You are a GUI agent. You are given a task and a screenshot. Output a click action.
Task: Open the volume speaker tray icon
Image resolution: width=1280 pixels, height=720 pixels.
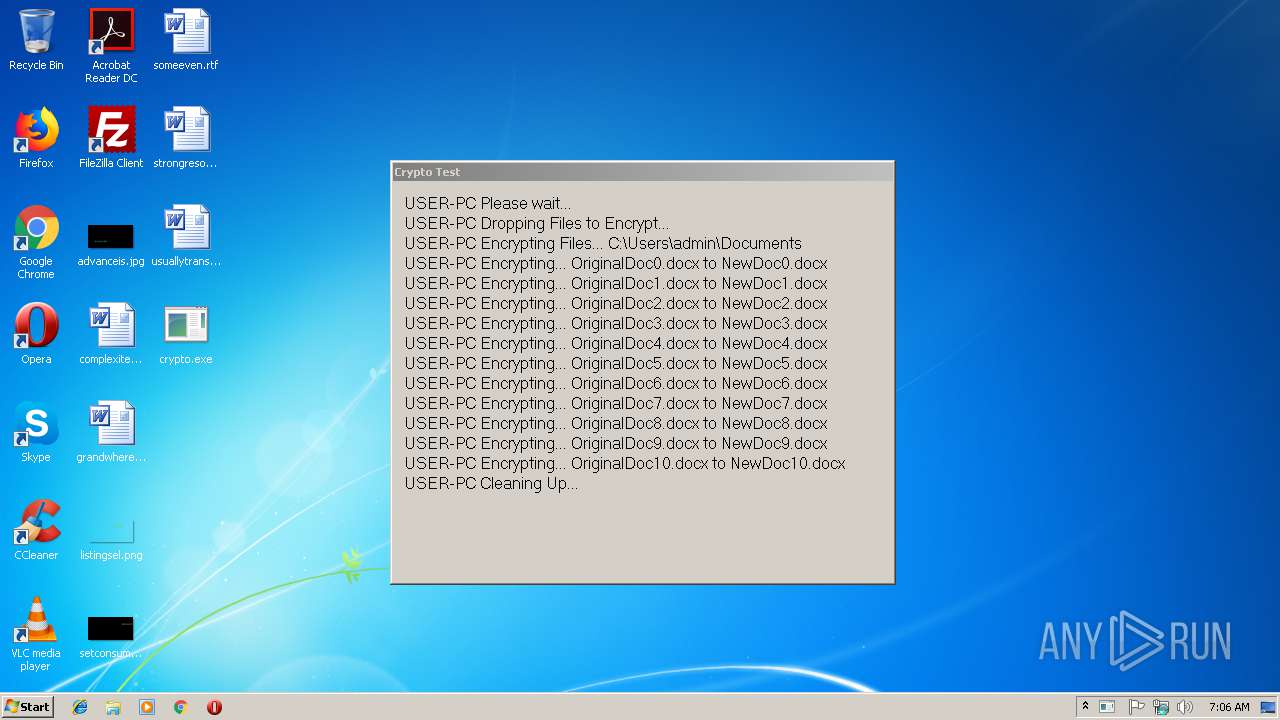pos(1185,707)
